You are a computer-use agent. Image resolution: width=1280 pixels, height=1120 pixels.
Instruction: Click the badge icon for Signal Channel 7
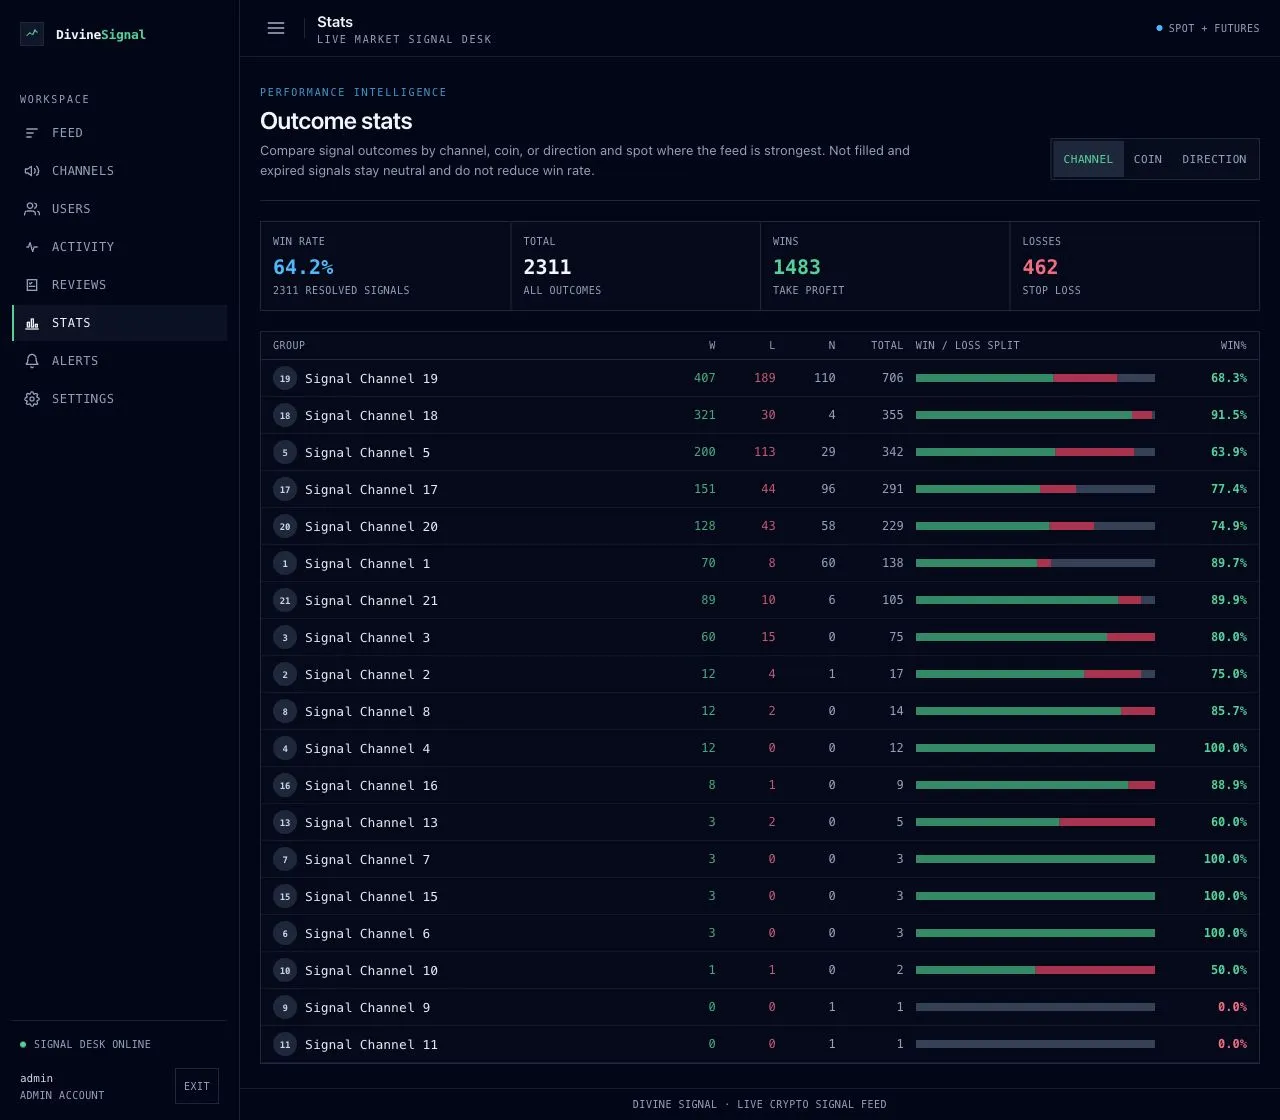285,859
